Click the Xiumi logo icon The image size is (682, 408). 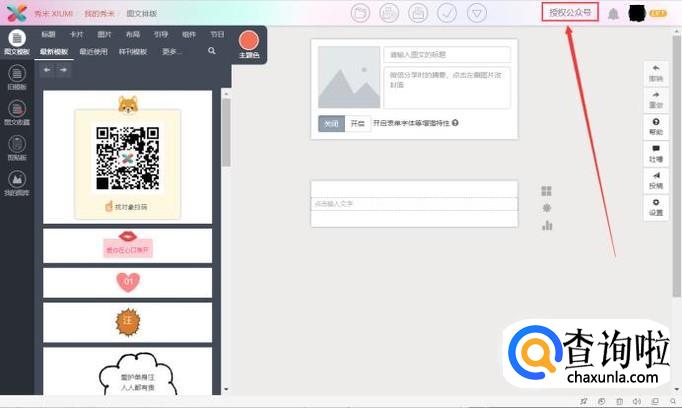(17, 13)
